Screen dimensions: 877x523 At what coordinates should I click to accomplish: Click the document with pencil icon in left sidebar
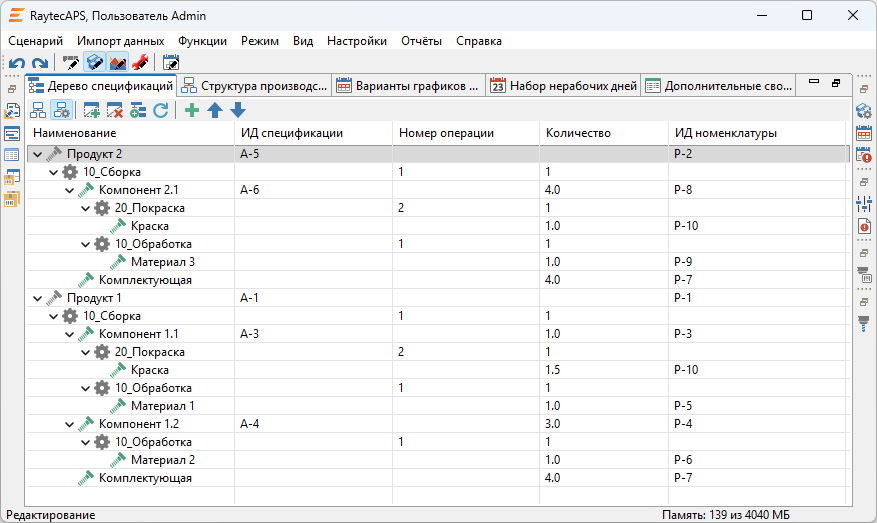click(x=12, y=111)
